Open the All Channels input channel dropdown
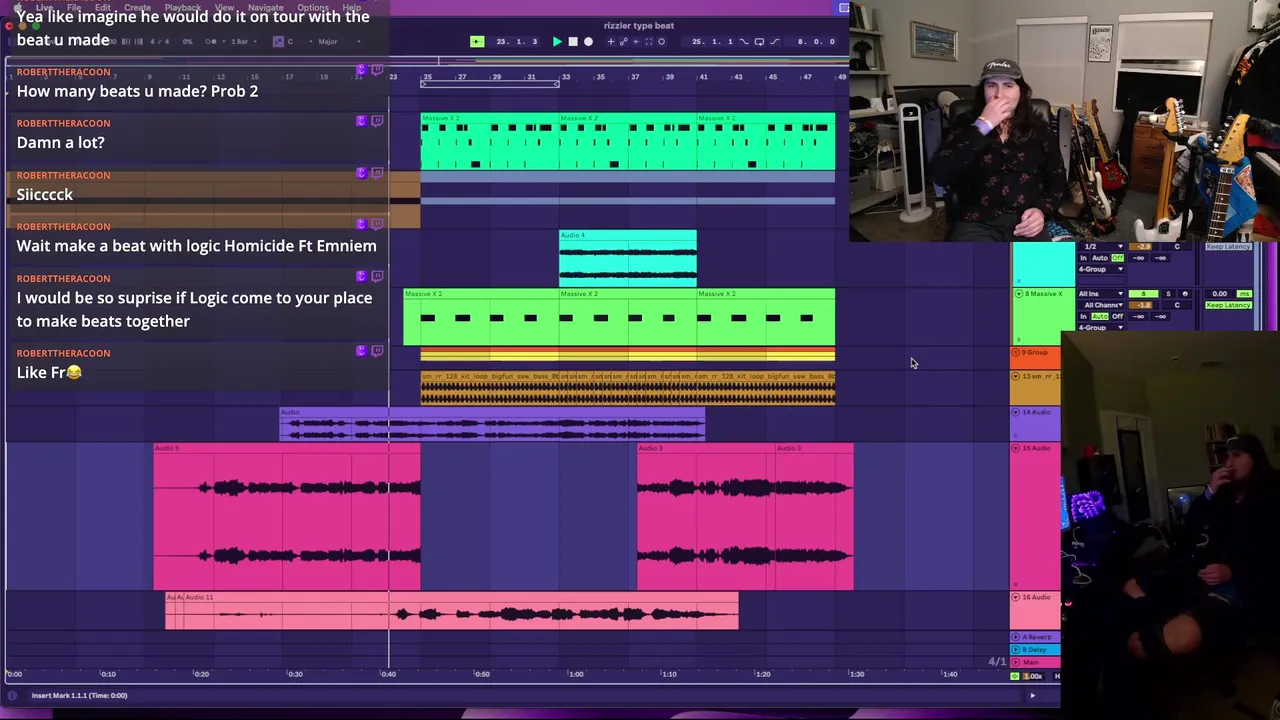Viewport: 1280px width, 720px height. [1101, 305]
